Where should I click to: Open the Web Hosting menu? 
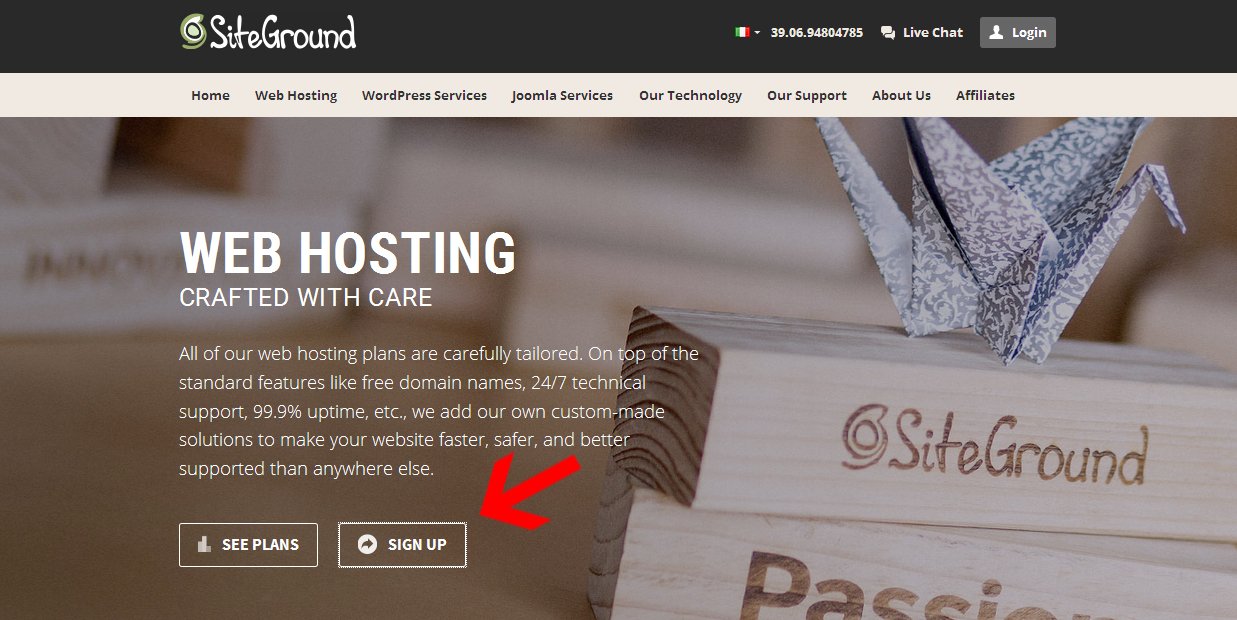(296, 95)
